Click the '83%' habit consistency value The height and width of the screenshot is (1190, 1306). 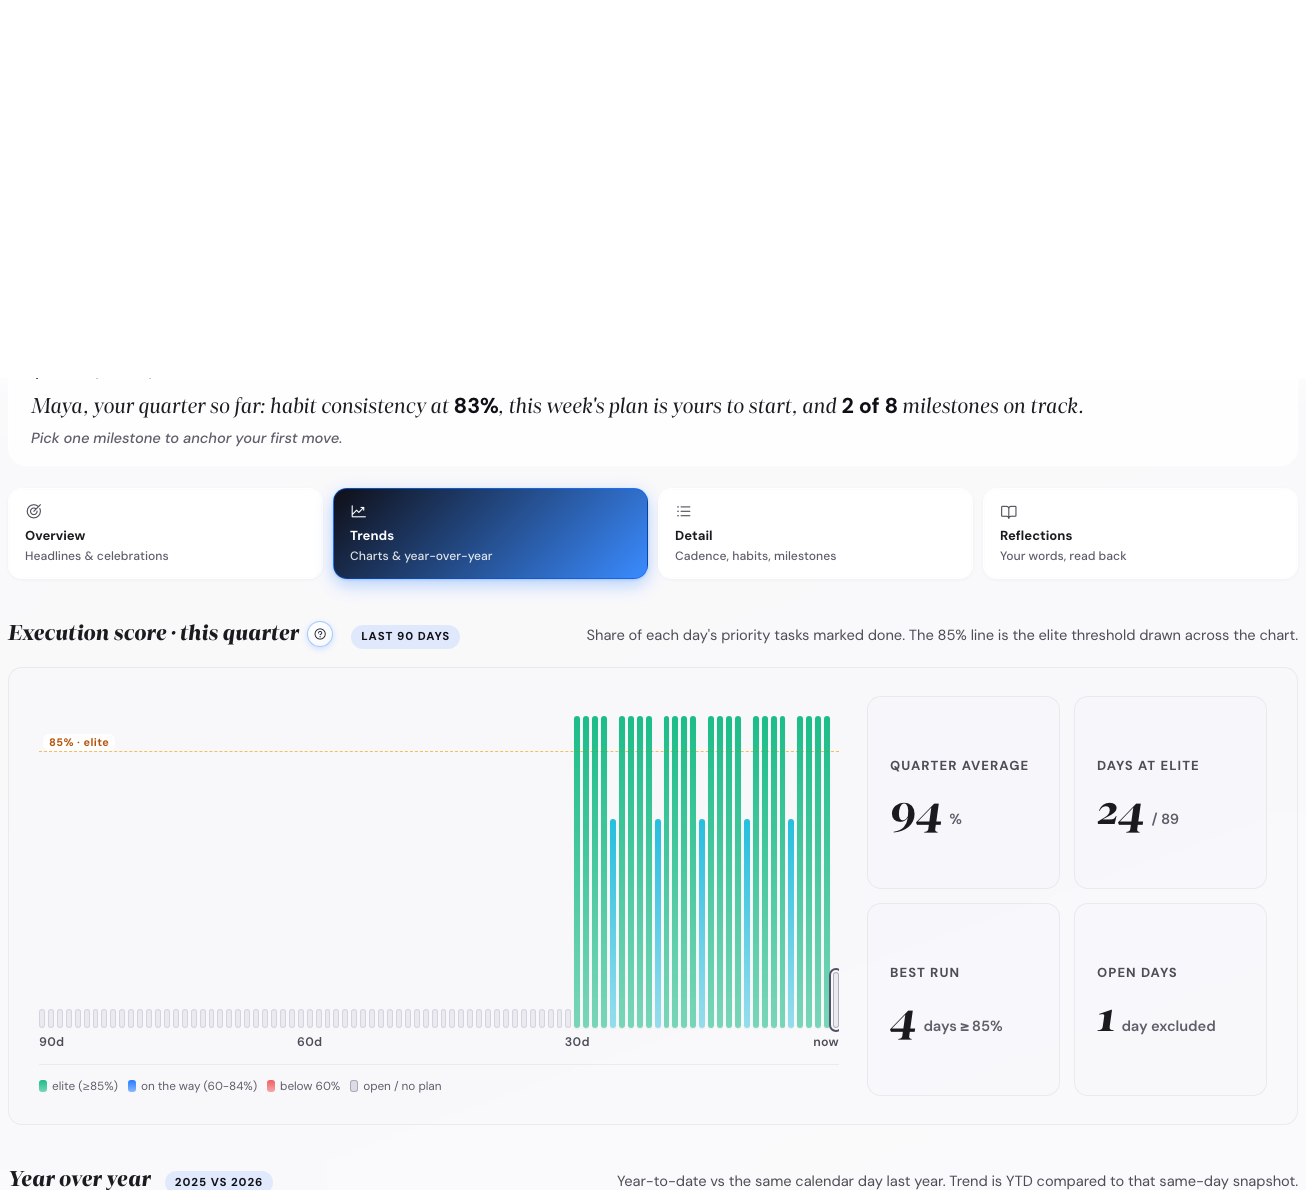476,406
